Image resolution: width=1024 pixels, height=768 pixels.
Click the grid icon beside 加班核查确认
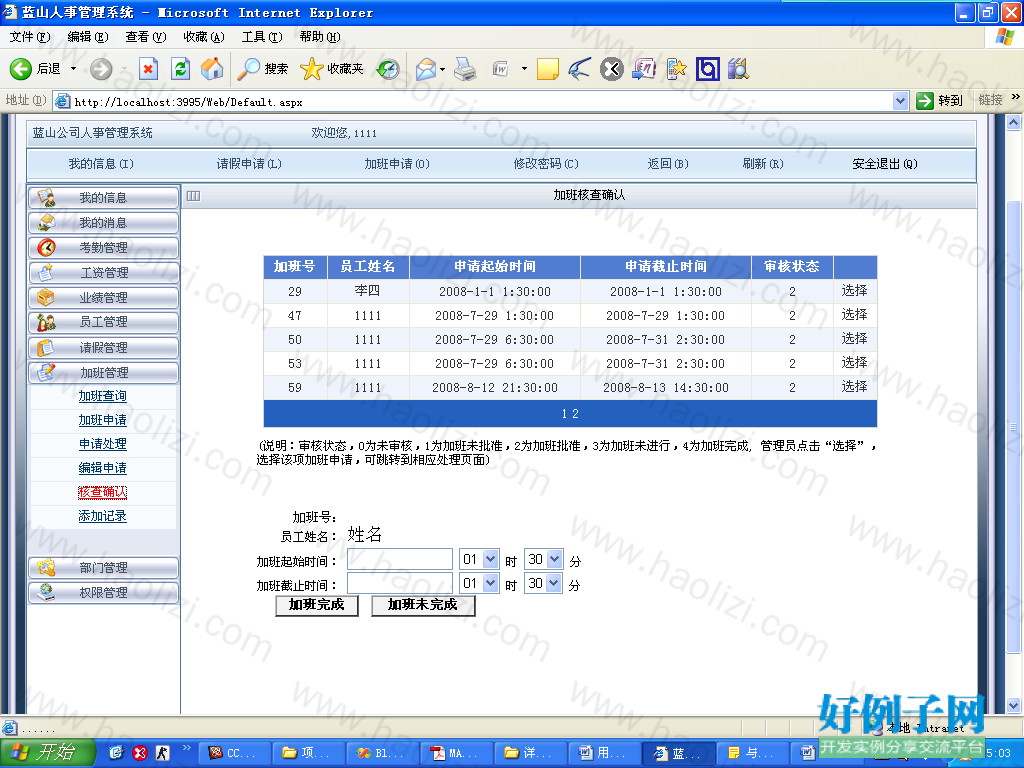coord(193,195)
